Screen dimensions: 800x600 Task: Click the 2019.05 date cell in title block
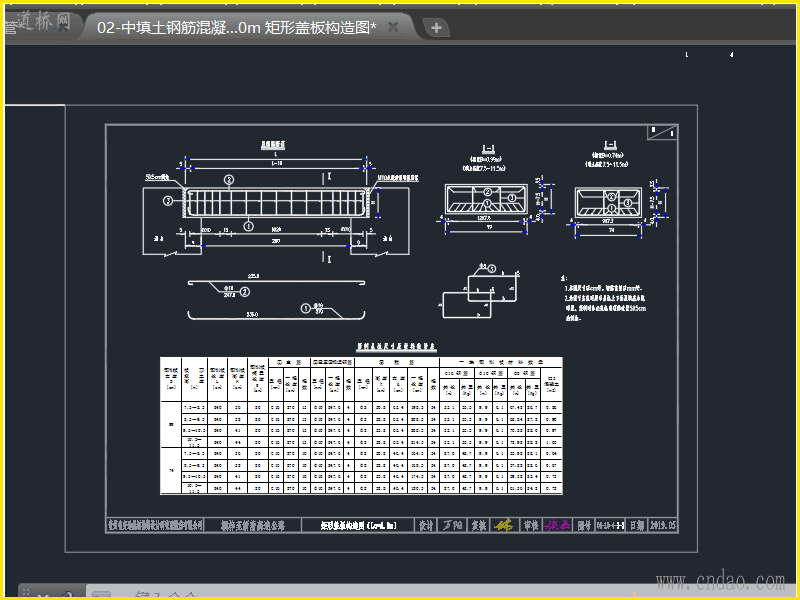click(x=663, y=524)
